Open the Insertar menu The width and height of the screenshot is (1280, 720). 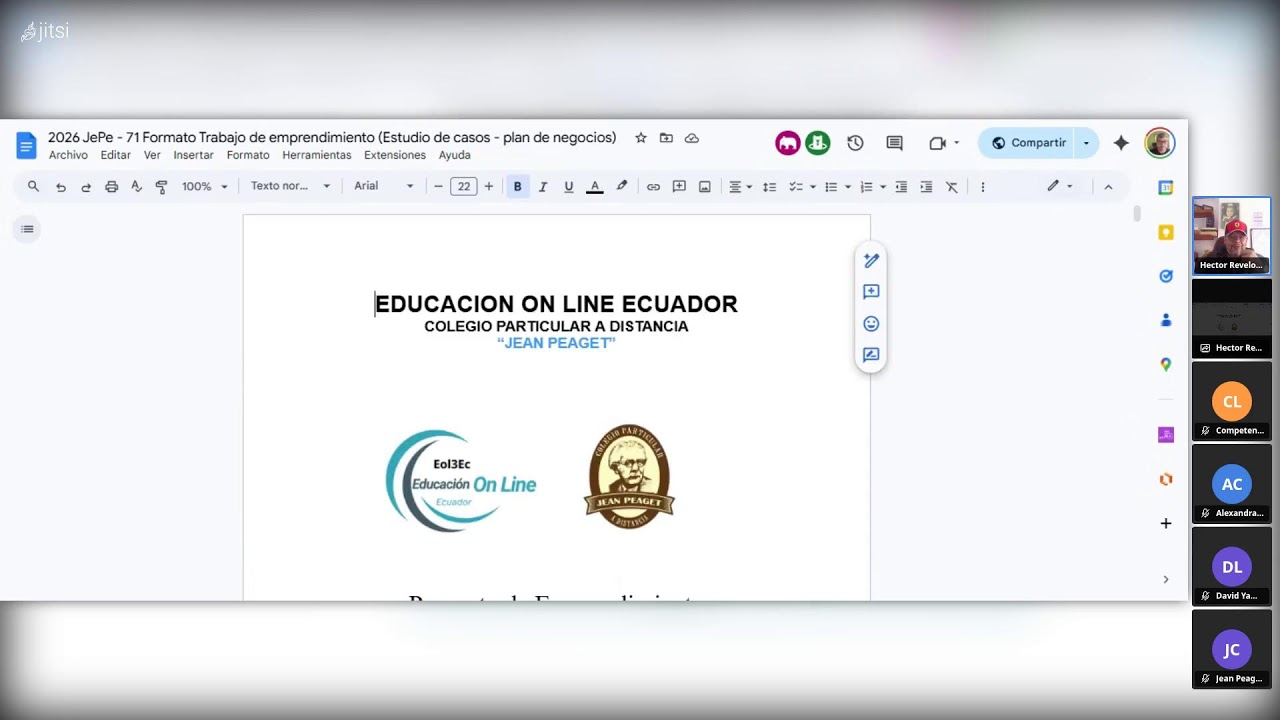tap(193, 156)
